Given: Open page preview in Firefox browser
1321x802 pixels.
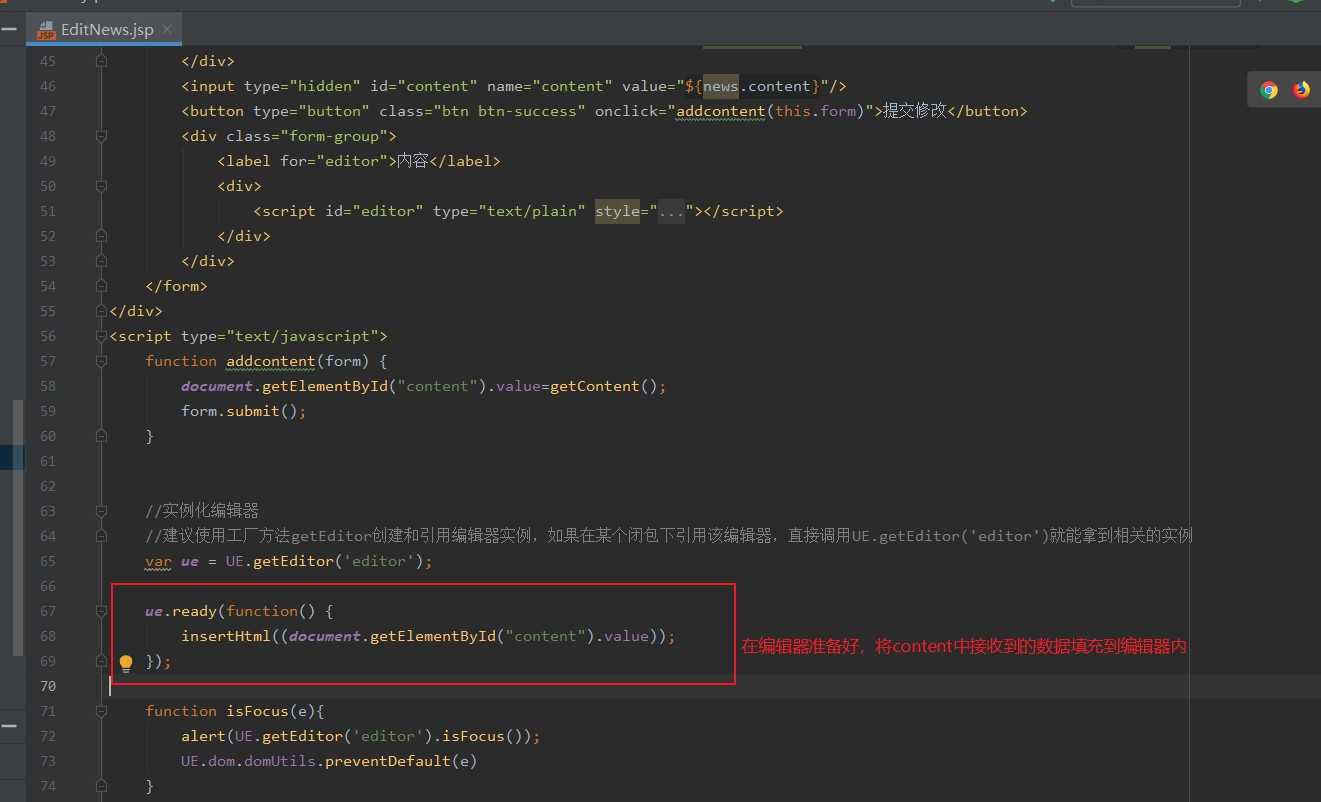Looking at the screenshot, I should point(1301,90).
